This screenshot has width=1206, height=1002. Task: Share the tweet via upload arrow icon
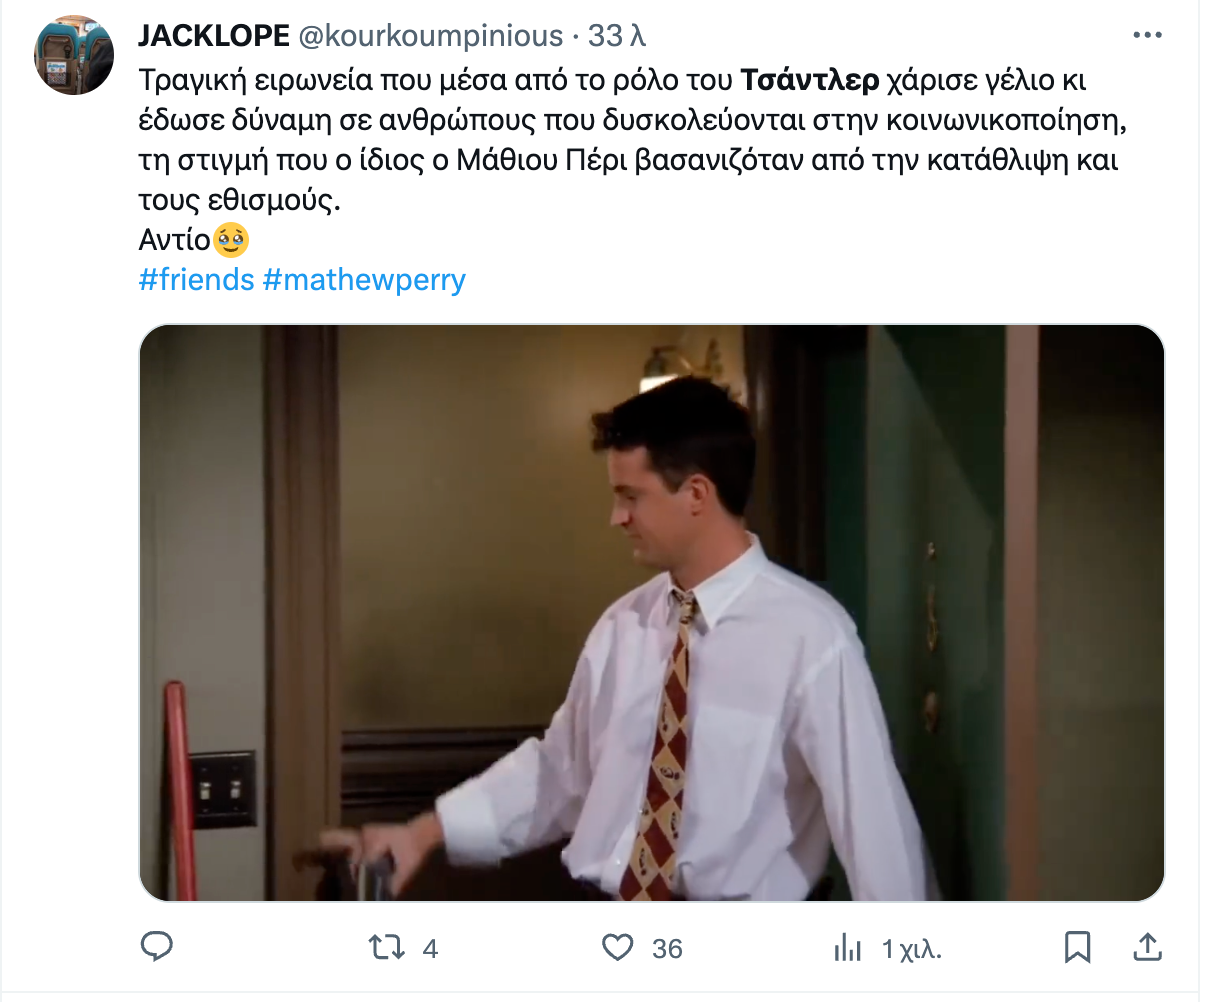point(1148,947)
